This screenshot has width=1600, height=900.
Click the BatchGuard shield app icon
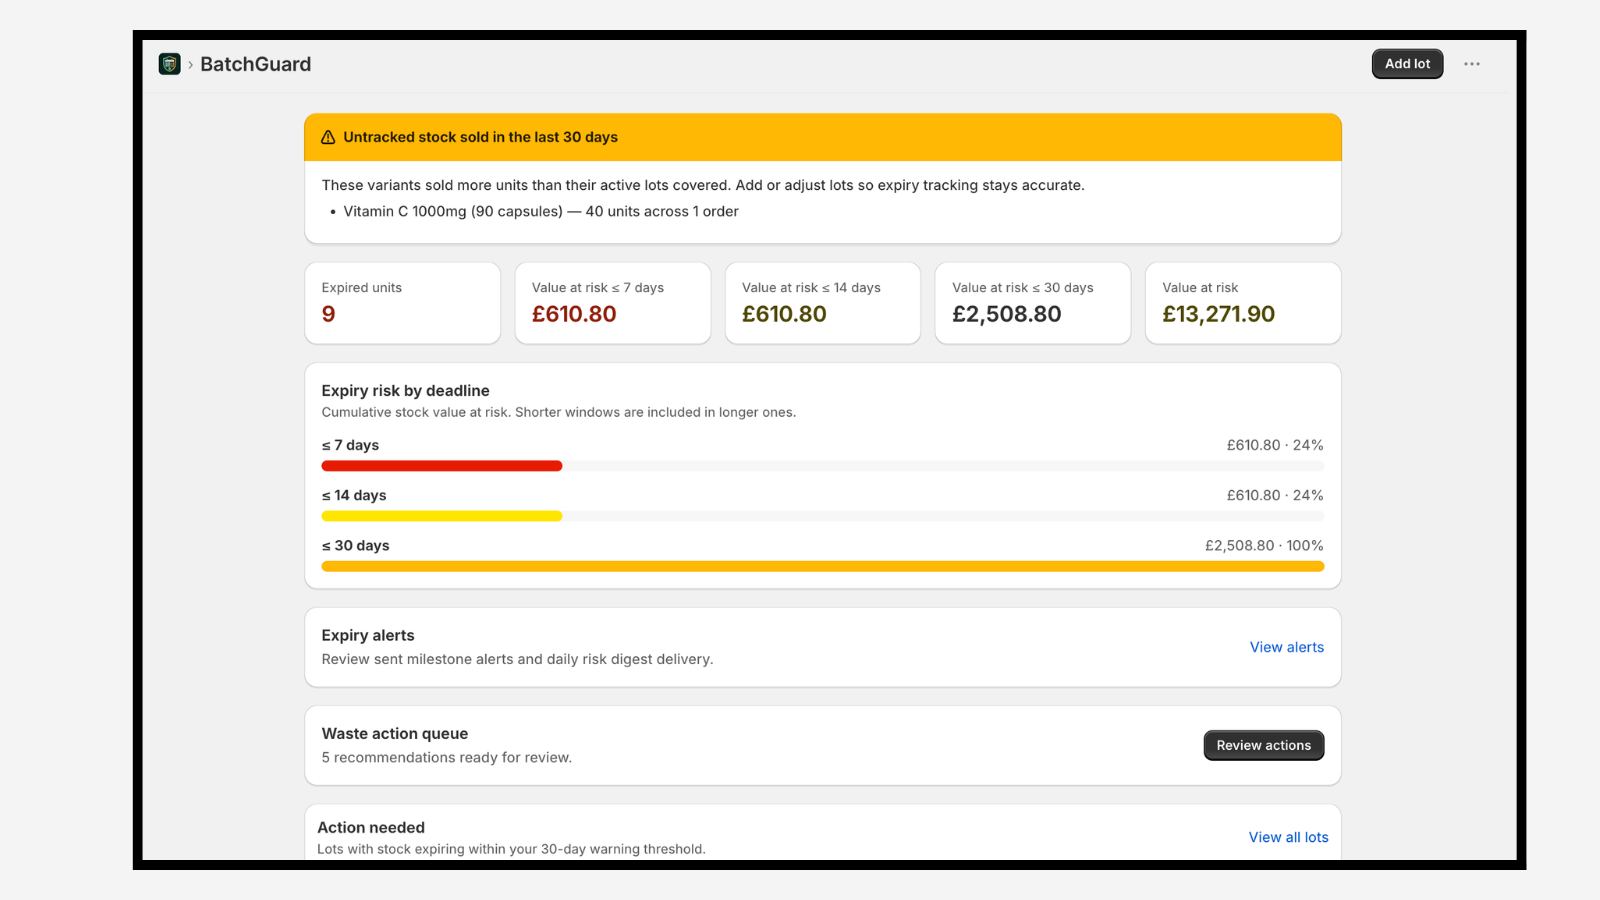click(169, 64)
